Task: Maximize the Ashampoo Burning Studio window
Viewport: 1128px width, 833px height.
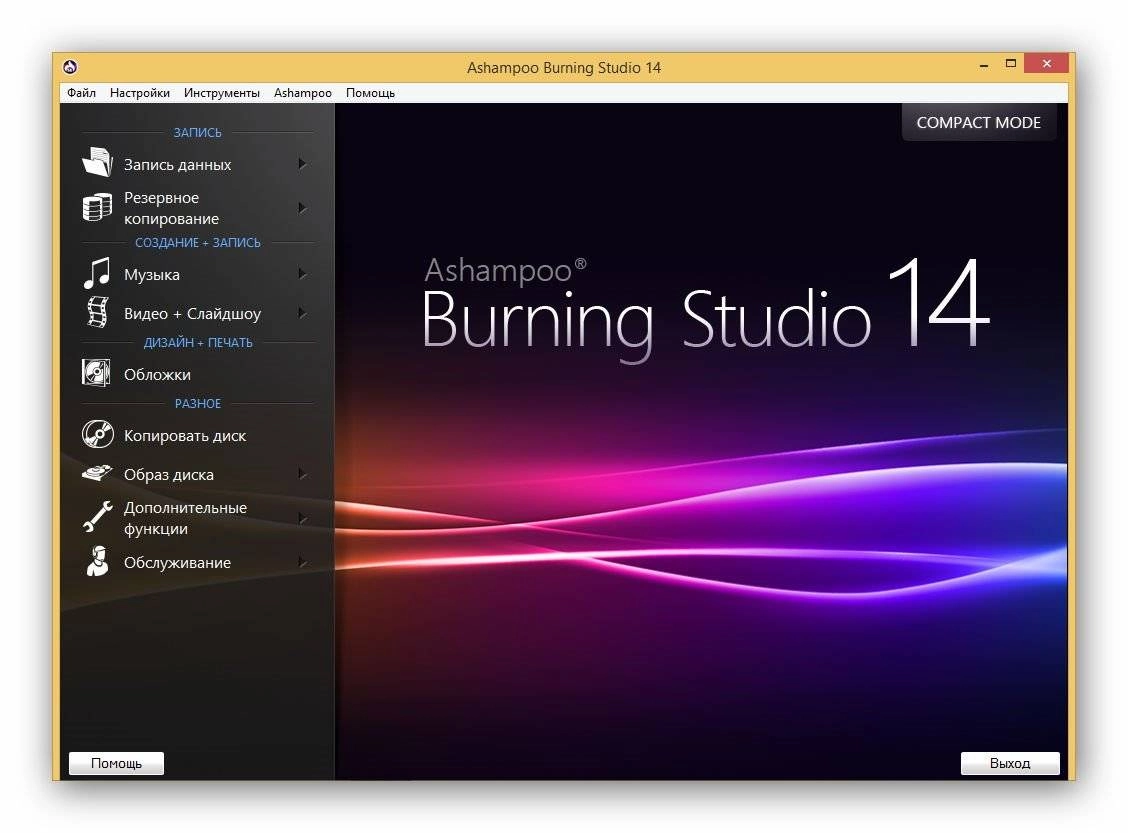Action: coord(1011,64)
